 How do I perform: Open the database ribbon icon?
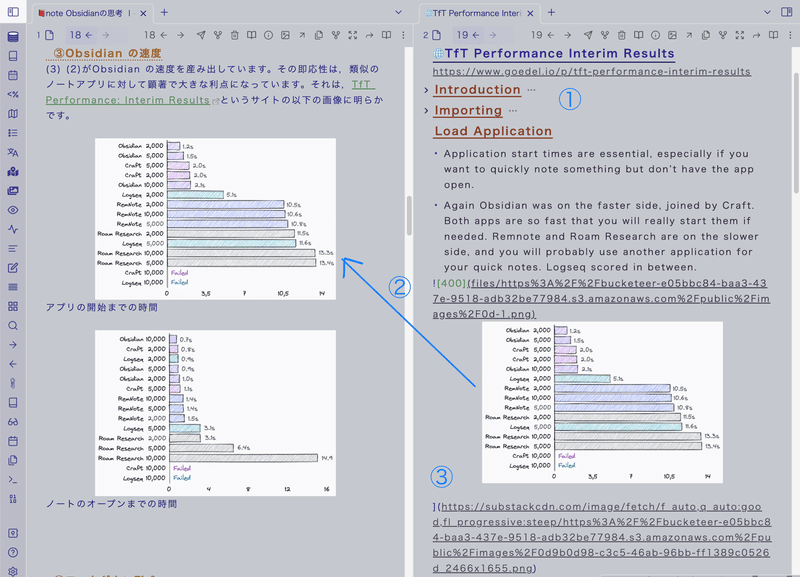pos(13,37)
